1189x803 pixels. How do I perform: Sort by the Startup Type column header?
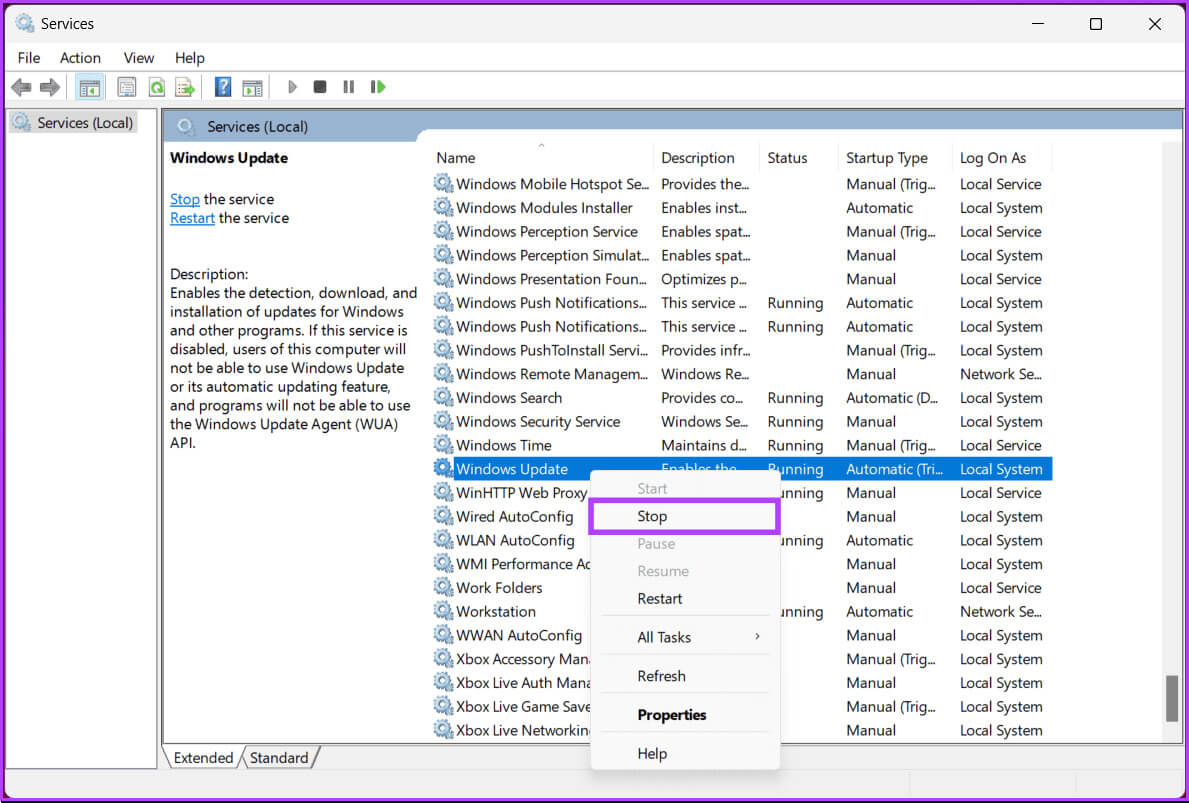click(x=895, y=158)
